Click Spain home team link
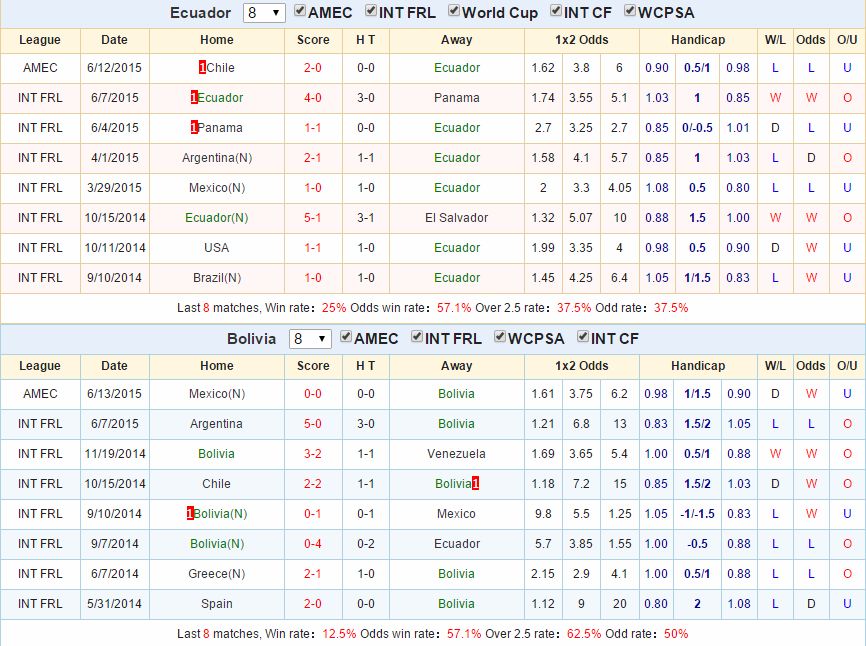 pos(216,604)
